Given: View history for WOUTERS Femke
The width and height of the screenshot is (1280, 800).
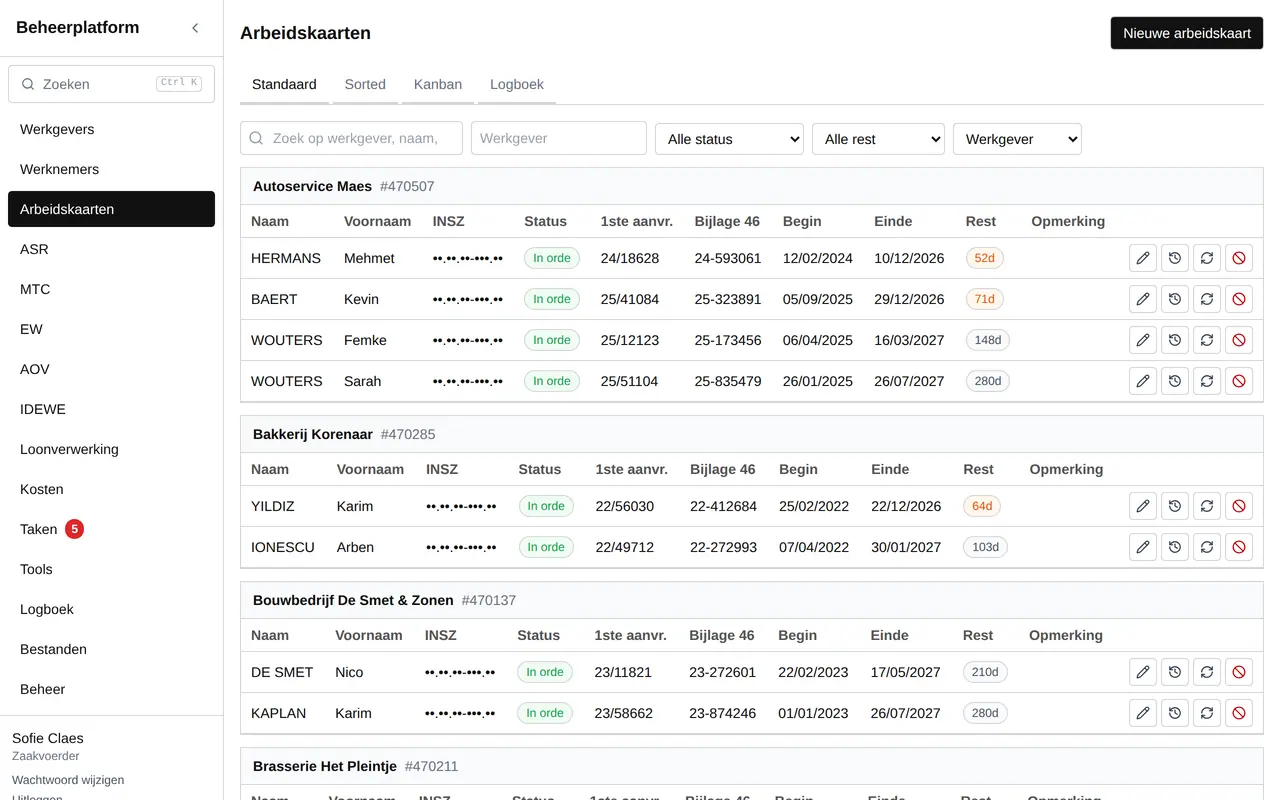Looking at the screenshot, I should [x=1175, y=340].
